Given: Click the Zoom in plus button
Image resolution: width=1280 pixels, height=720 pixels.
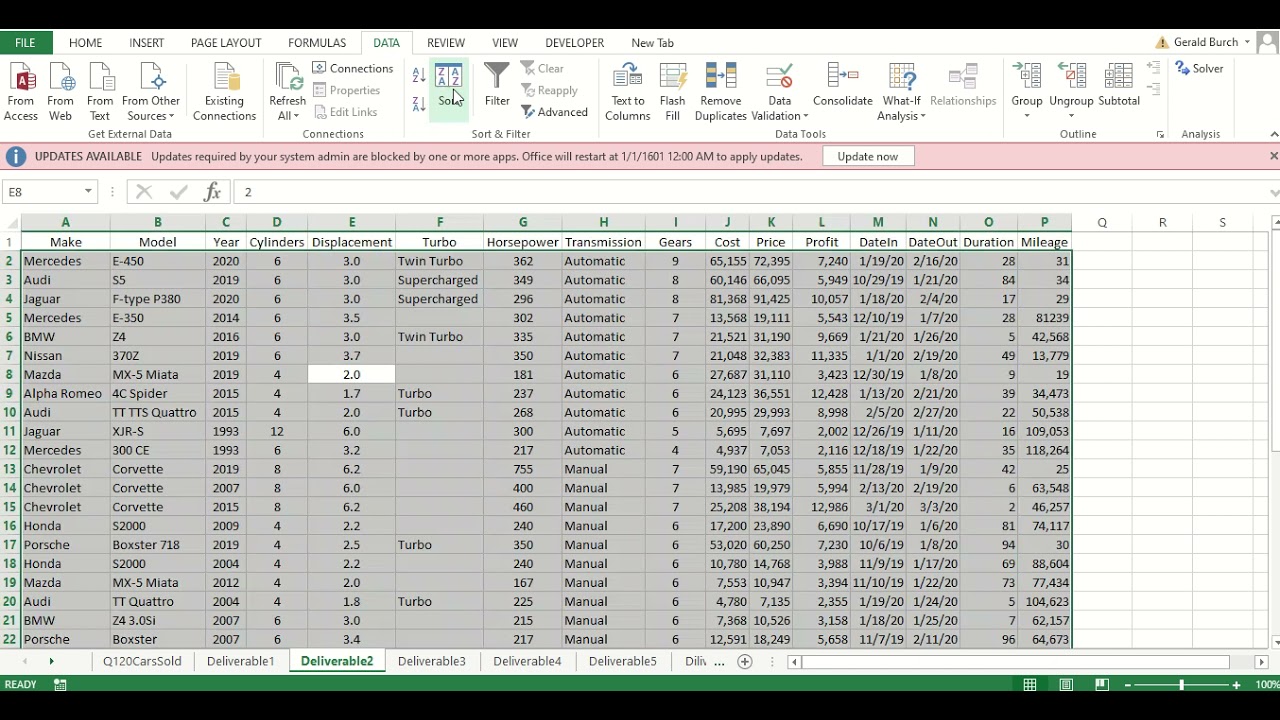Looking at the screenshot, I should (x=1237, y=685).
